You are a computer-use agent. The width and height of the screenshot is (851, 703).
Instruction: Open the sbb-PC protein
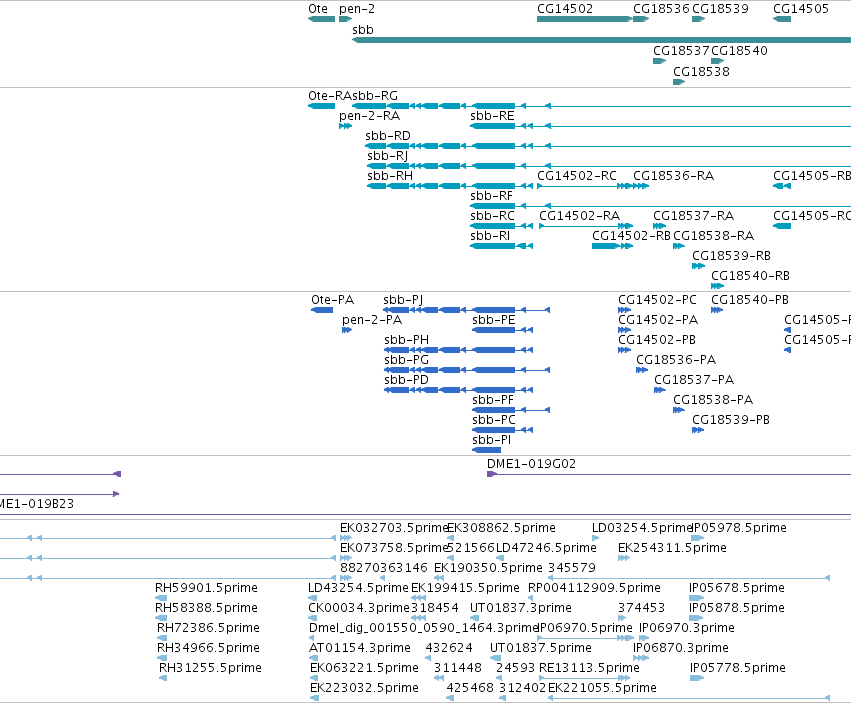click(503, 430)
